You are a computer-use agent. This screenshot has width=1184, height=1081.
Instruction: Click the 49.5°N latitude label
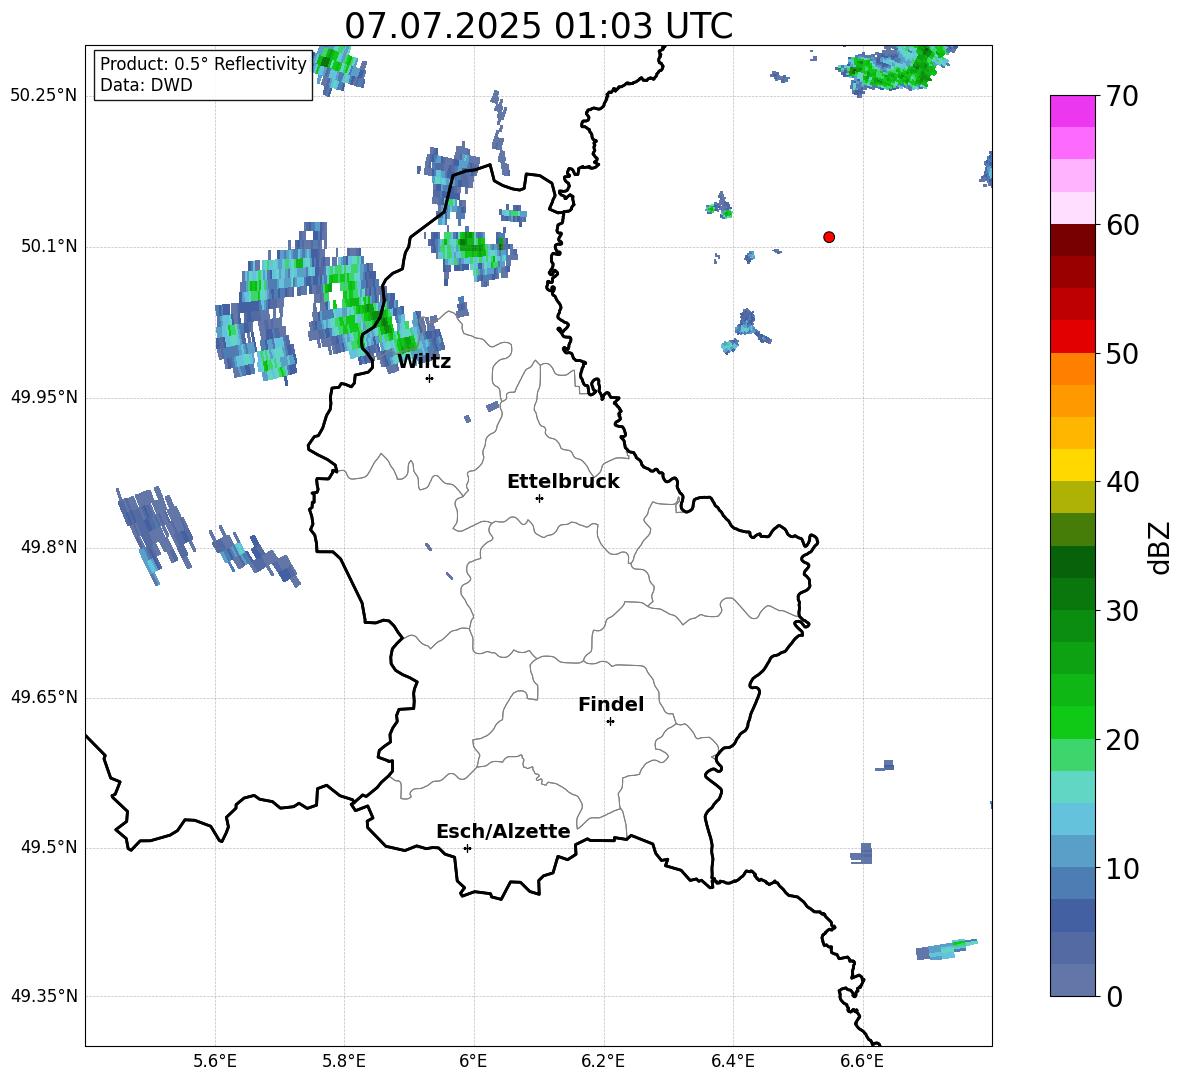coord(49,847)
